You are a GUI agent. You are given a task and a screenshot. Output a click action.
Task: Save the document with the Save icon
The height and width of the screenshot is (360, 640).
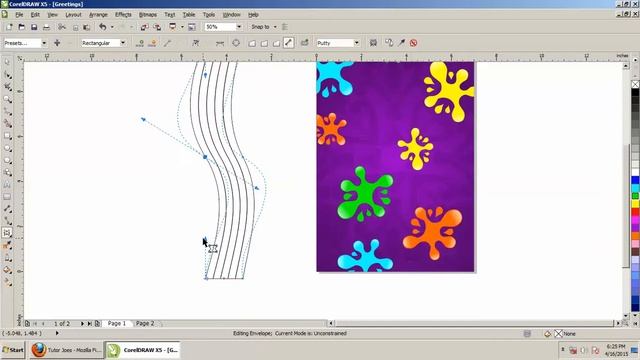click(34, 27)
